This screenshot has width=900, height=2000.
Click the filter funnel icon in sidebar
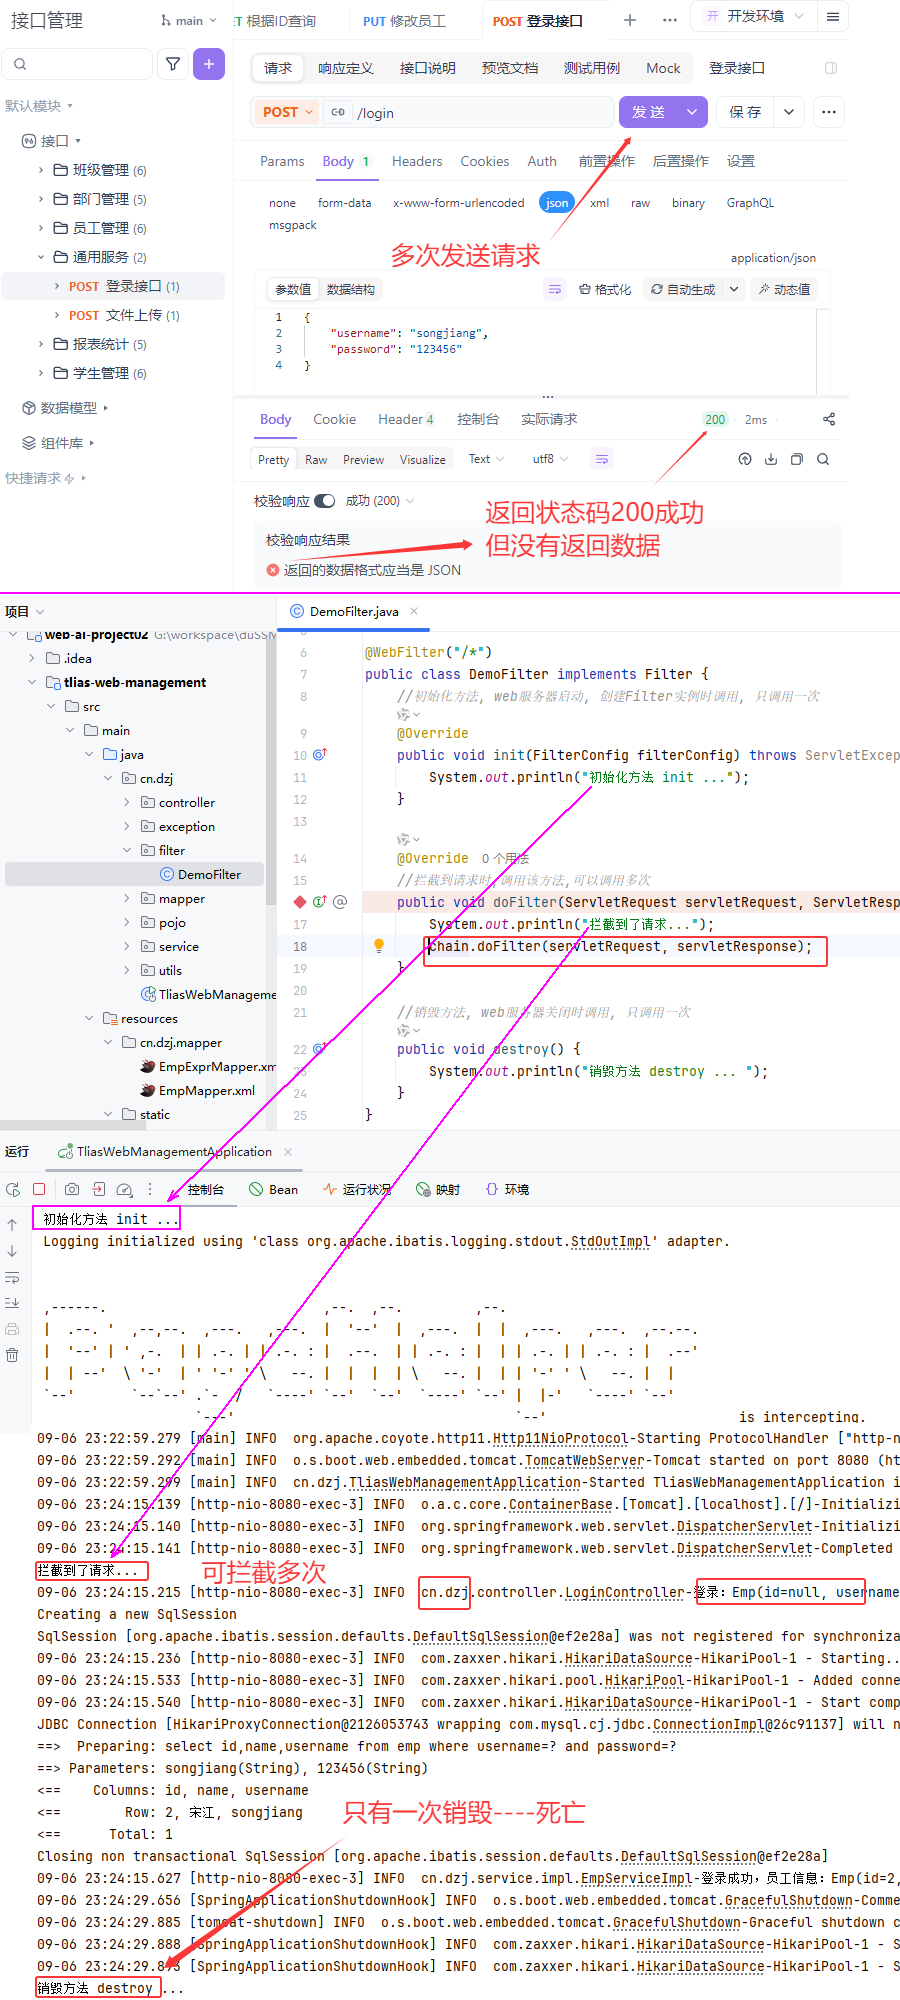pos(173,64)
